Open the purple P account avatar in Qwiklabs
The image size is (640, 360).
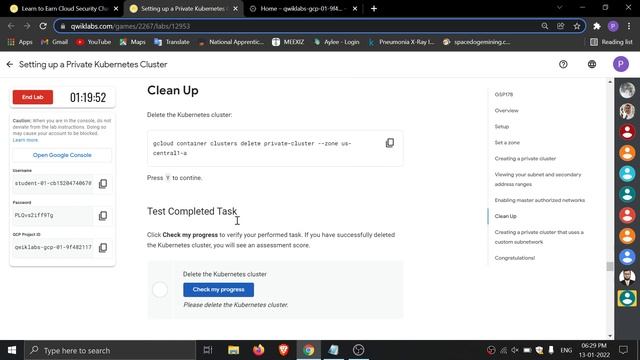pos(621,64)
